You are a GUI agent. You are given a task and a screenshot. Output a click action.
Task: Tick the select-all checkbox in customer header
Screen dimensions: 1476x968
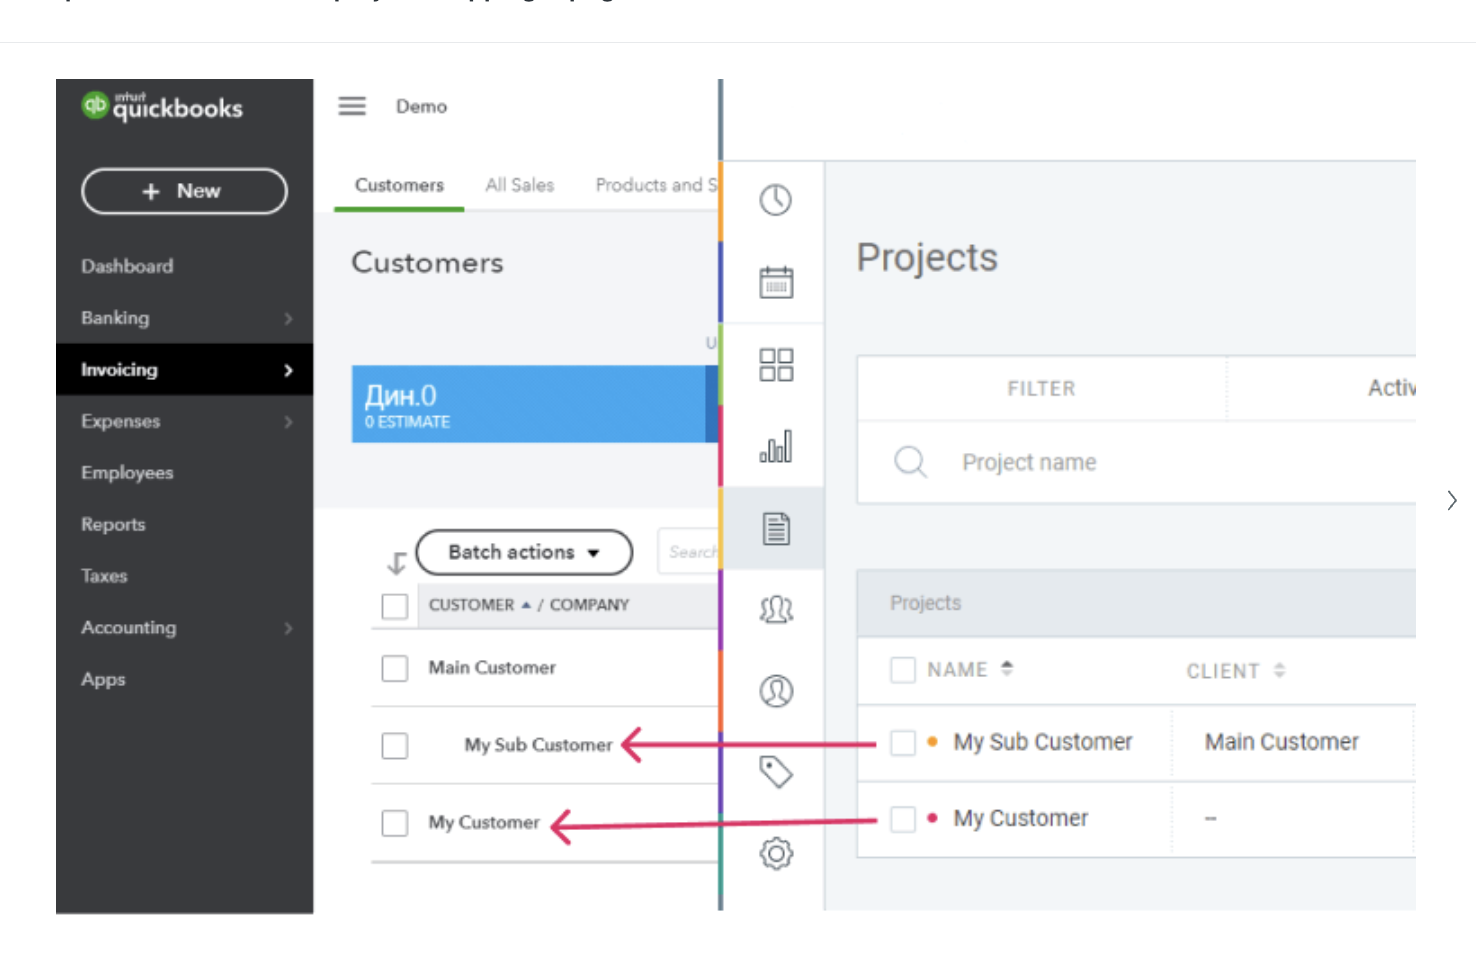[395, 606]
